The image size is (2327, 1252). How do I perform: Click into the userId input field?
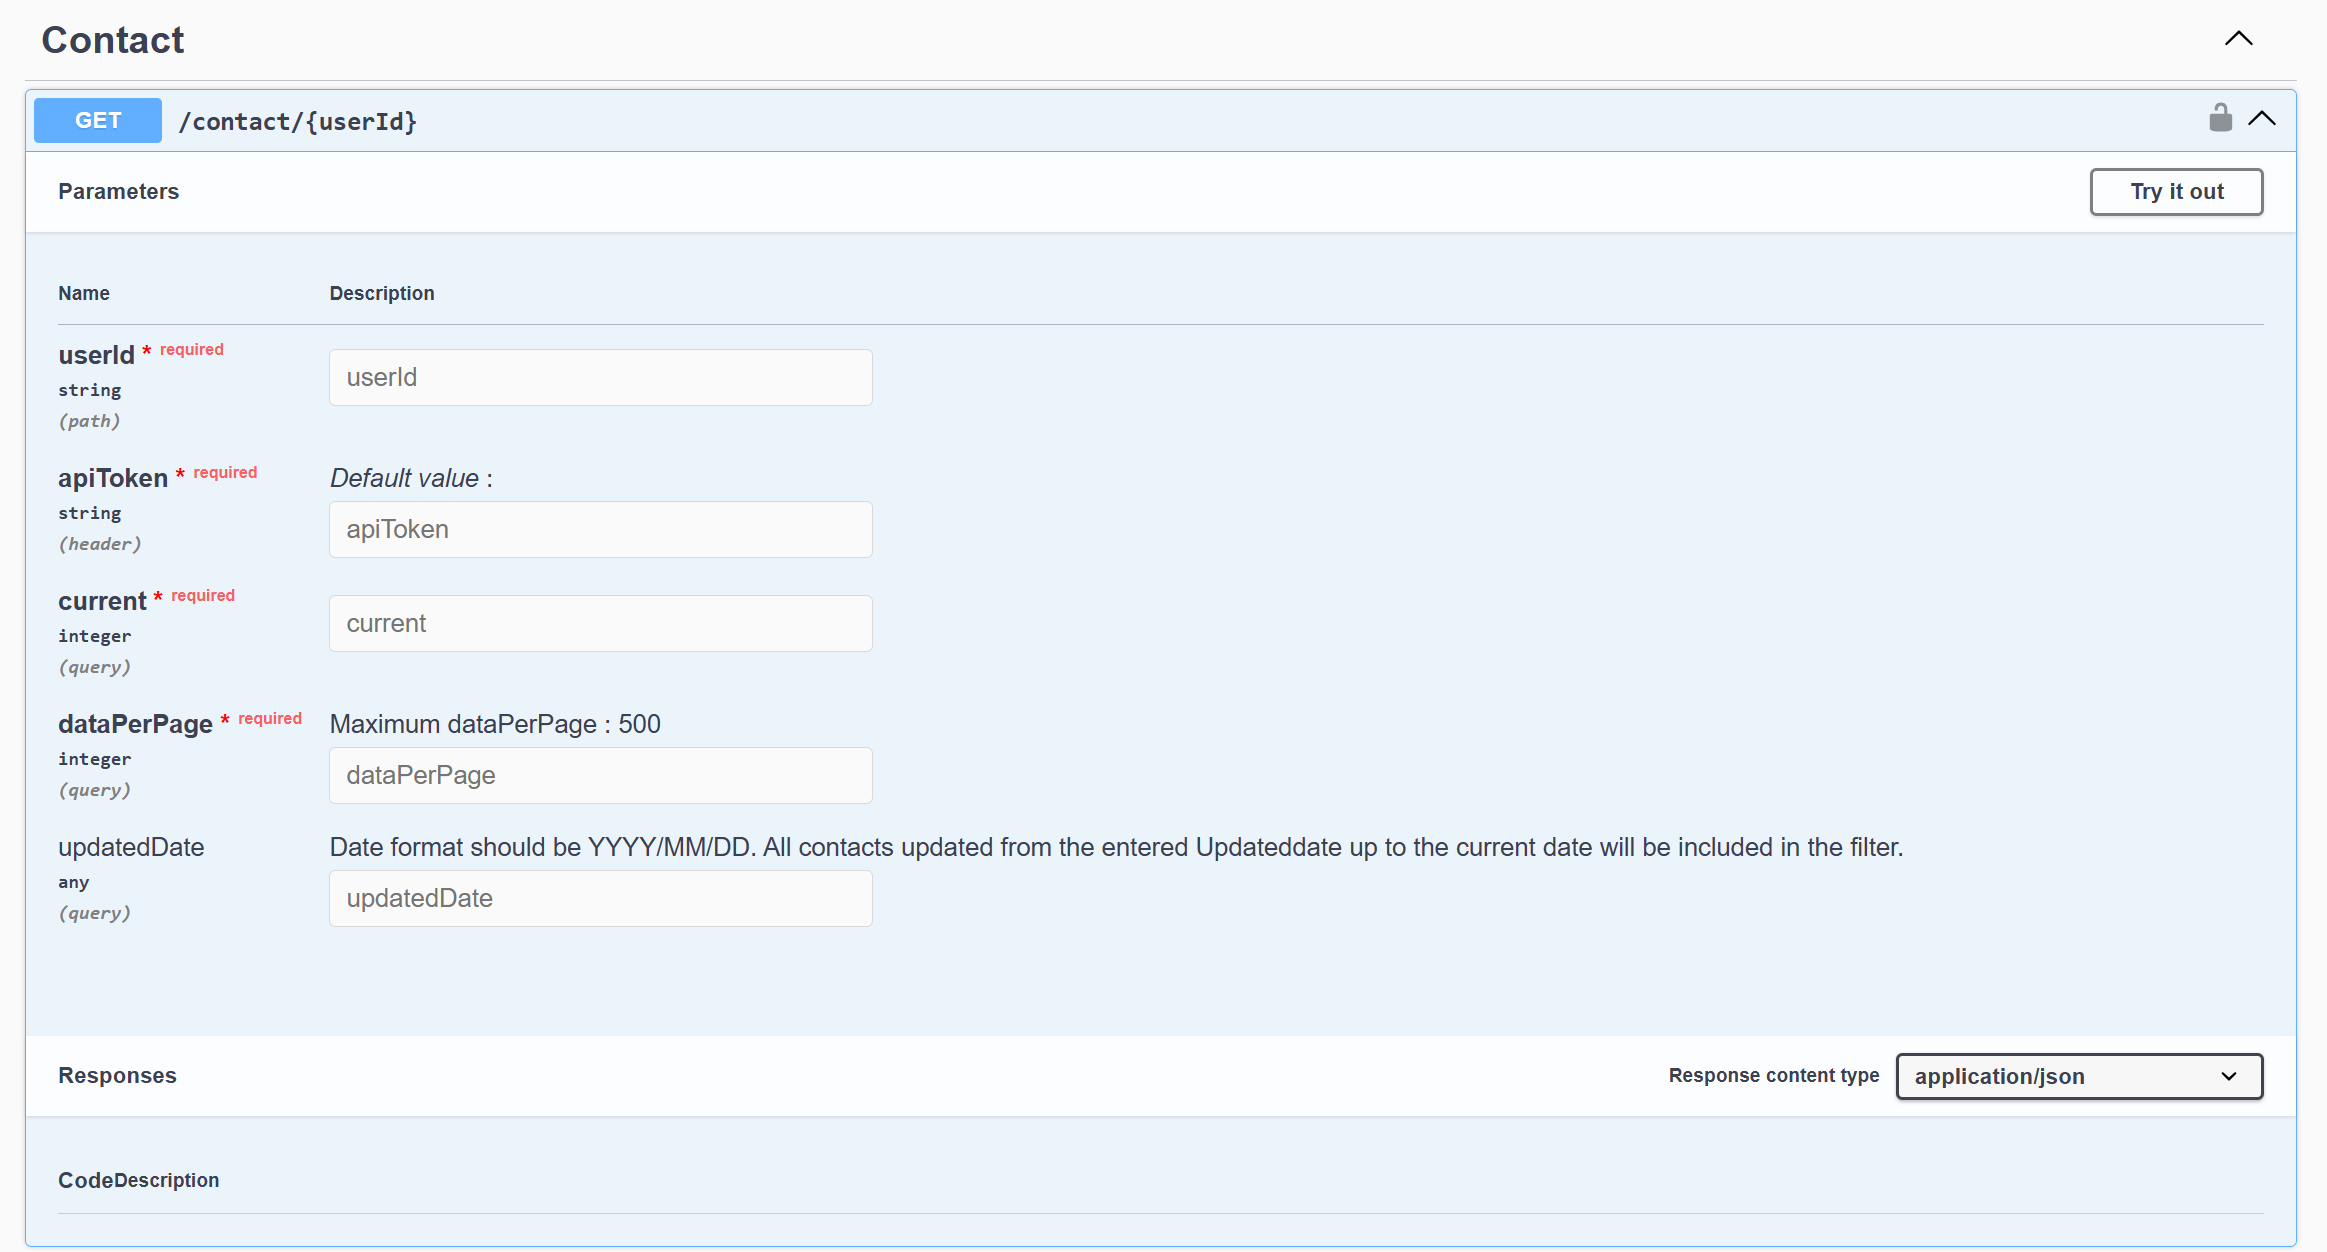pos(600,377)
